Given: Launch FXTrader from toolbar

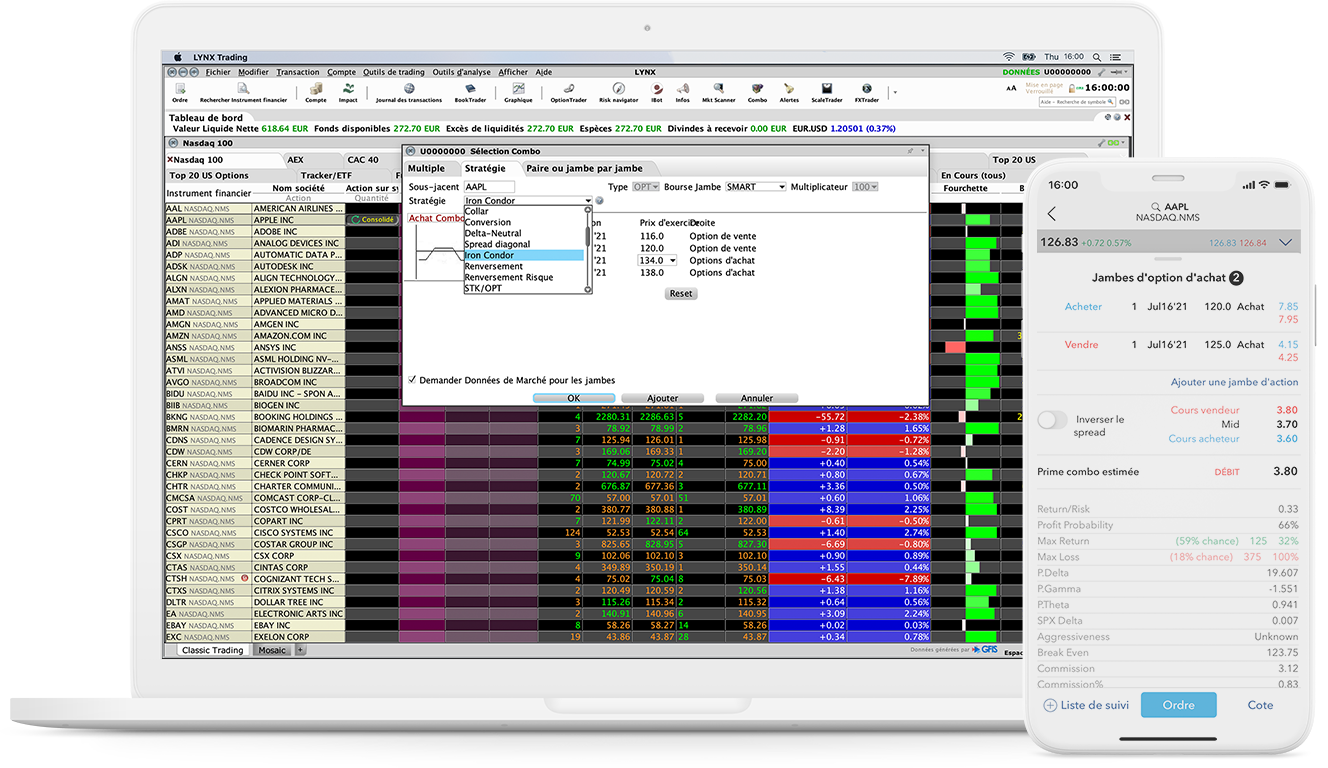Looking at the screenshot, I should pyautogui.click(x=866, y=92).
